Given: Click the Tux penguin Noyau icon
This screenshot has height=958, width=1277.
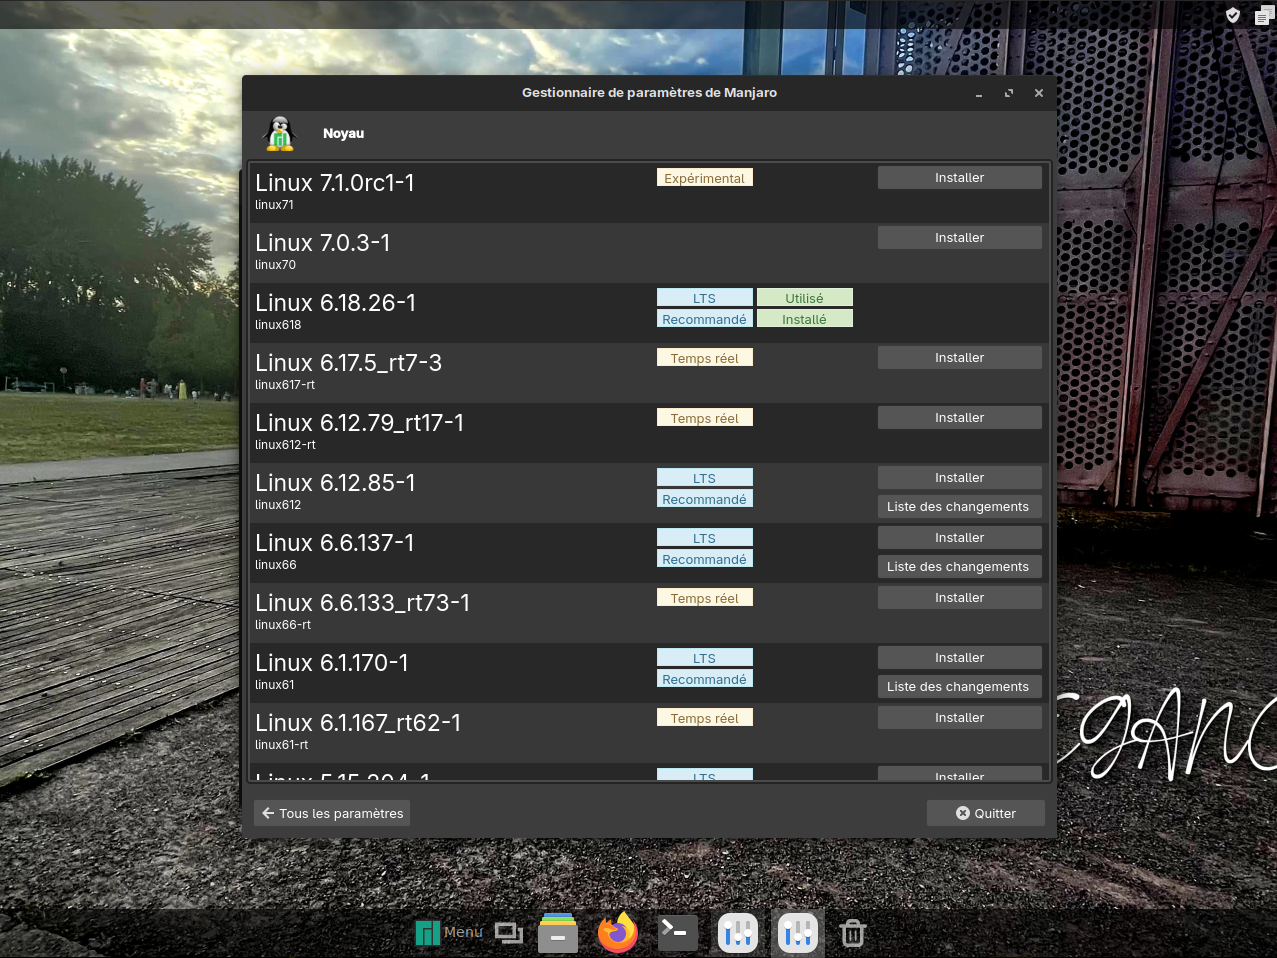Looking at the screenshot, I should tap(280, 133).
